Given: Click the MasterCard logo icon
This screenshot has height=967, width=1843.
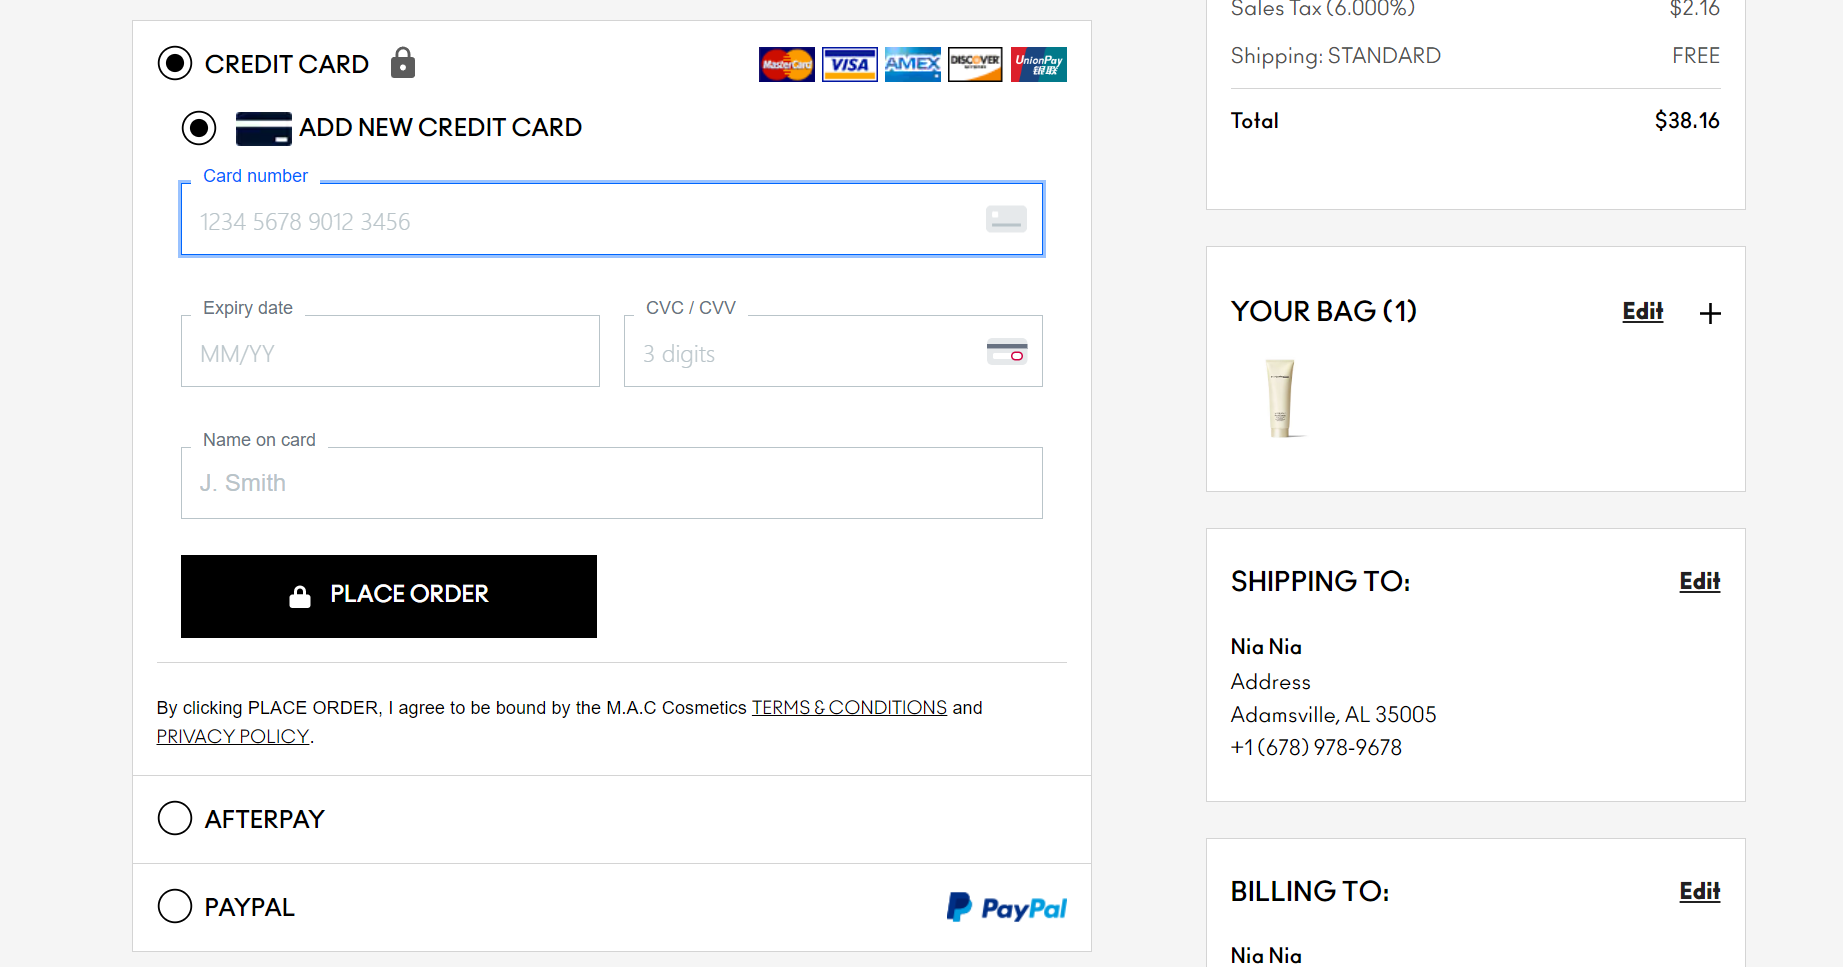Looking at the screenshot, I should pyautogui.click(x=786, y=64).
